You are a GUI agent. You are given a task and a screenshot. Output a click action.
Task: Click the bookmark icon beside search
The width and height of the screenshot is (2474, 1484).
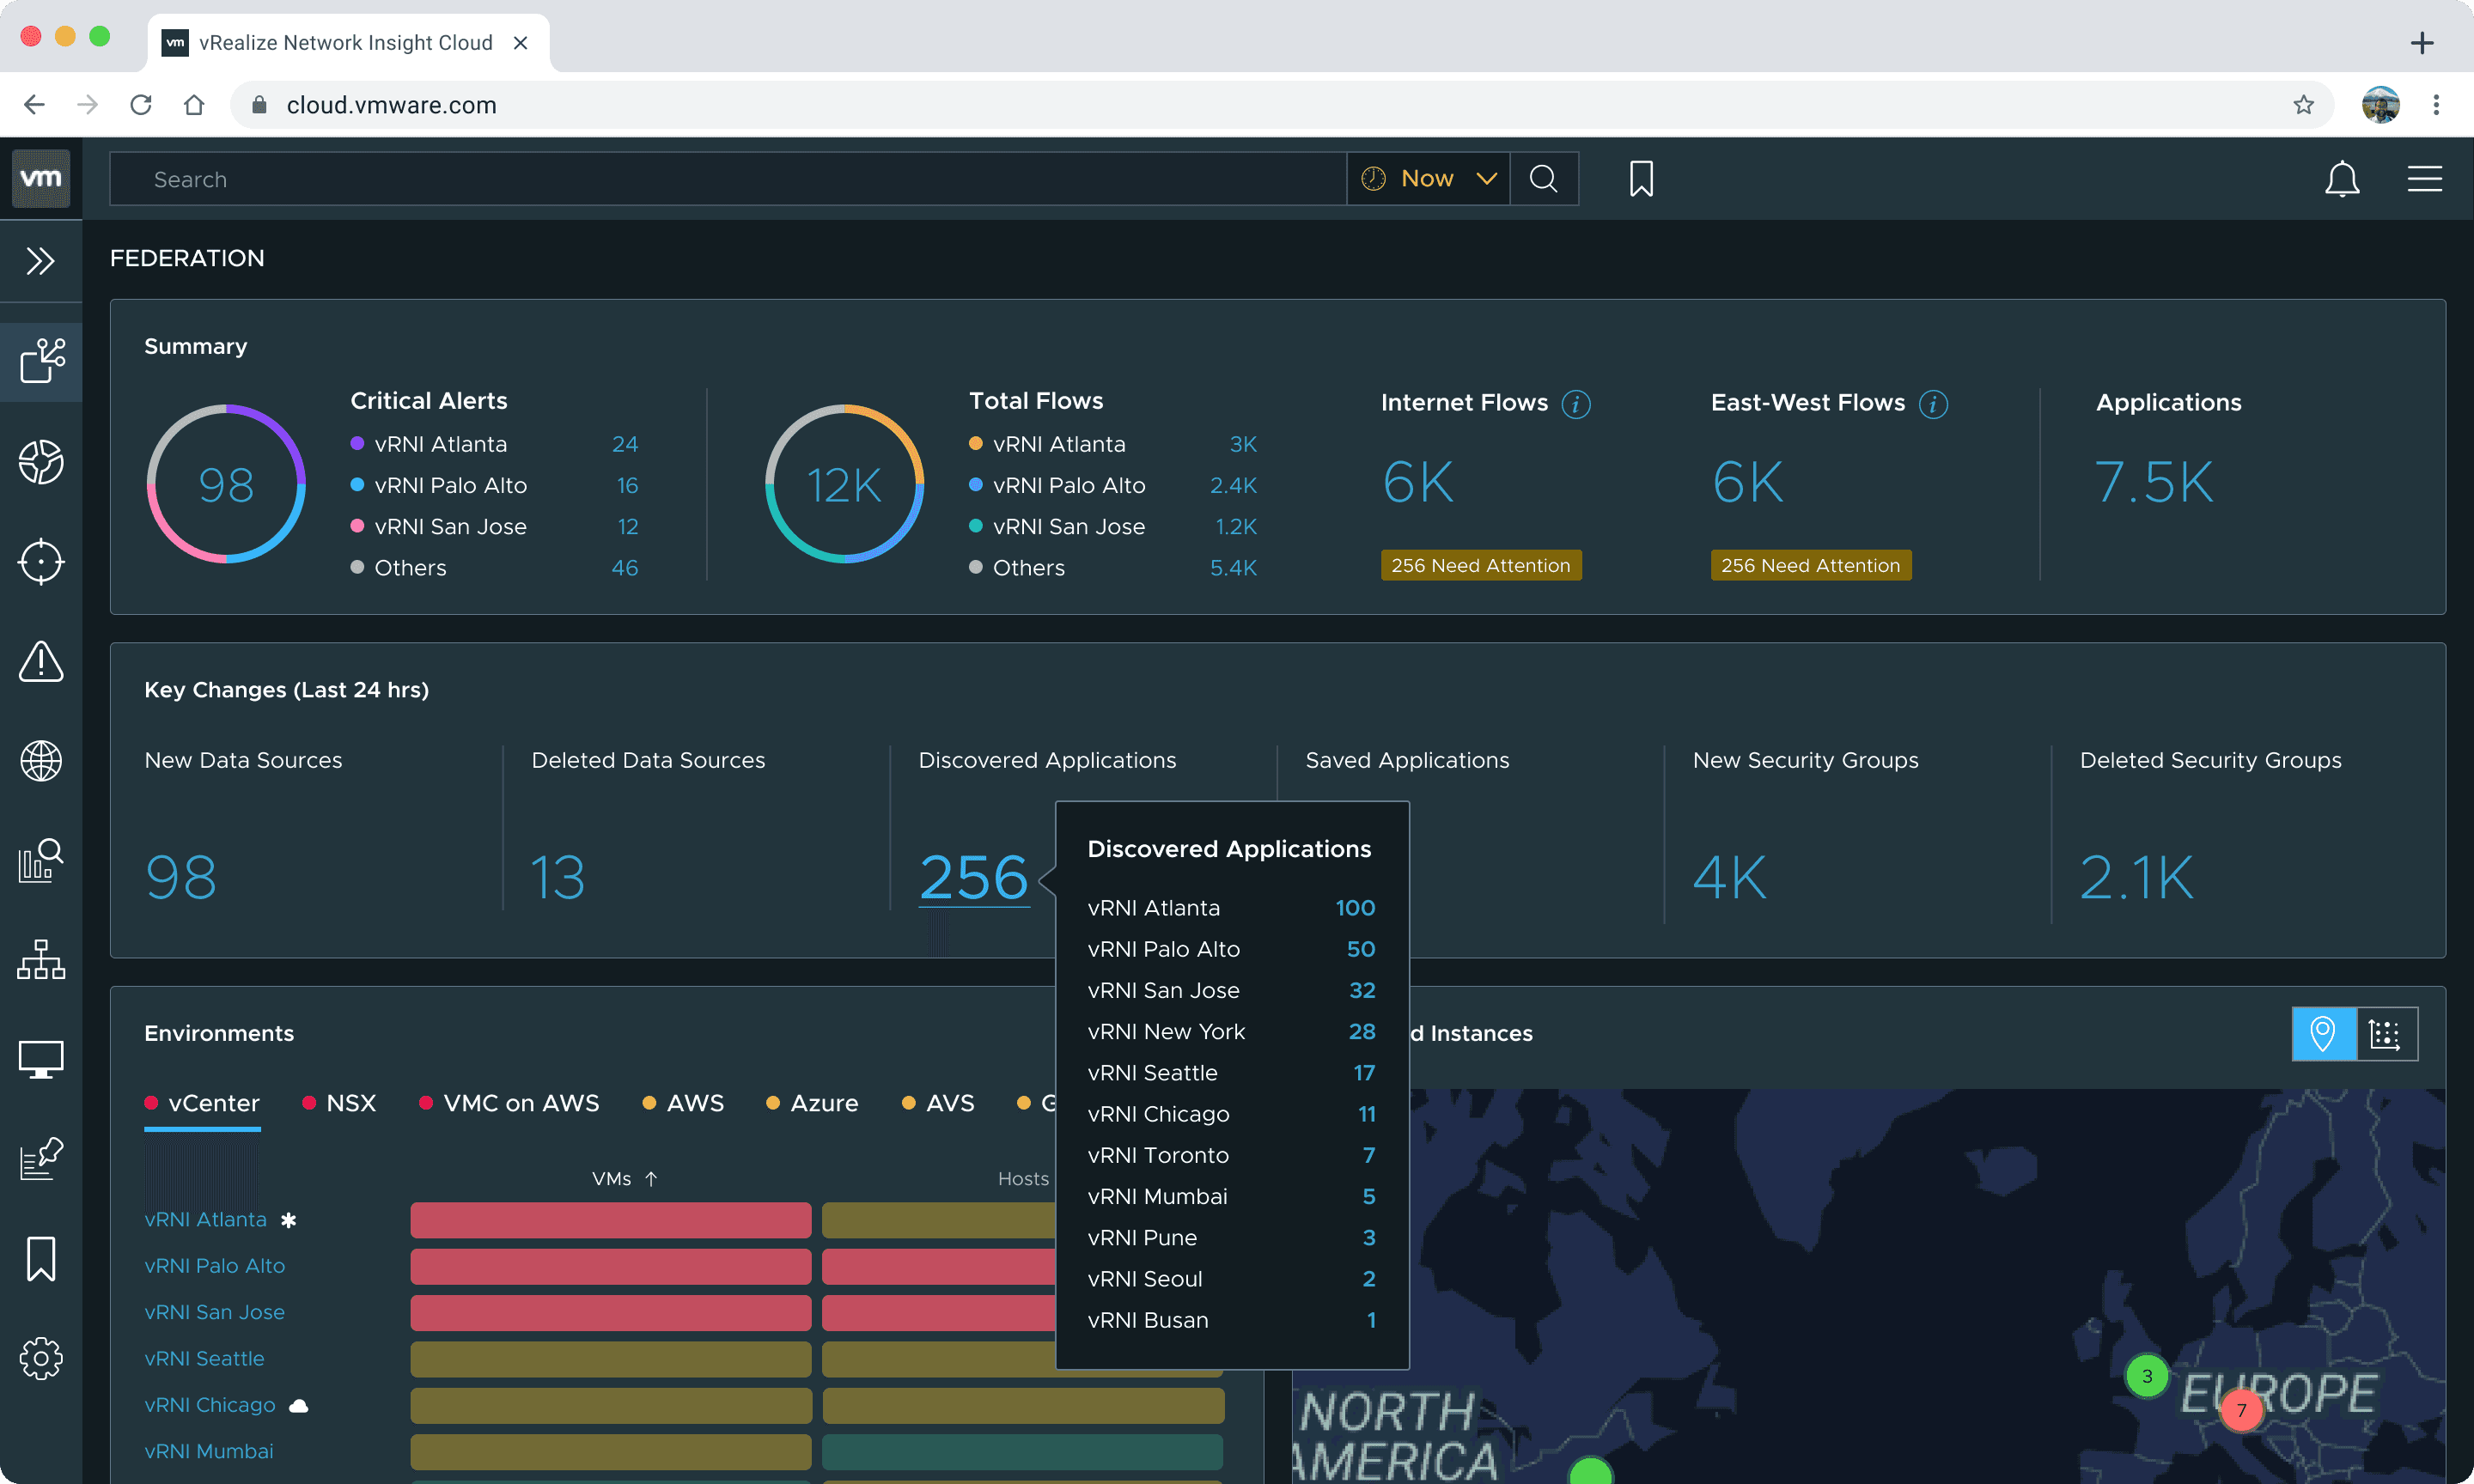1641,179
